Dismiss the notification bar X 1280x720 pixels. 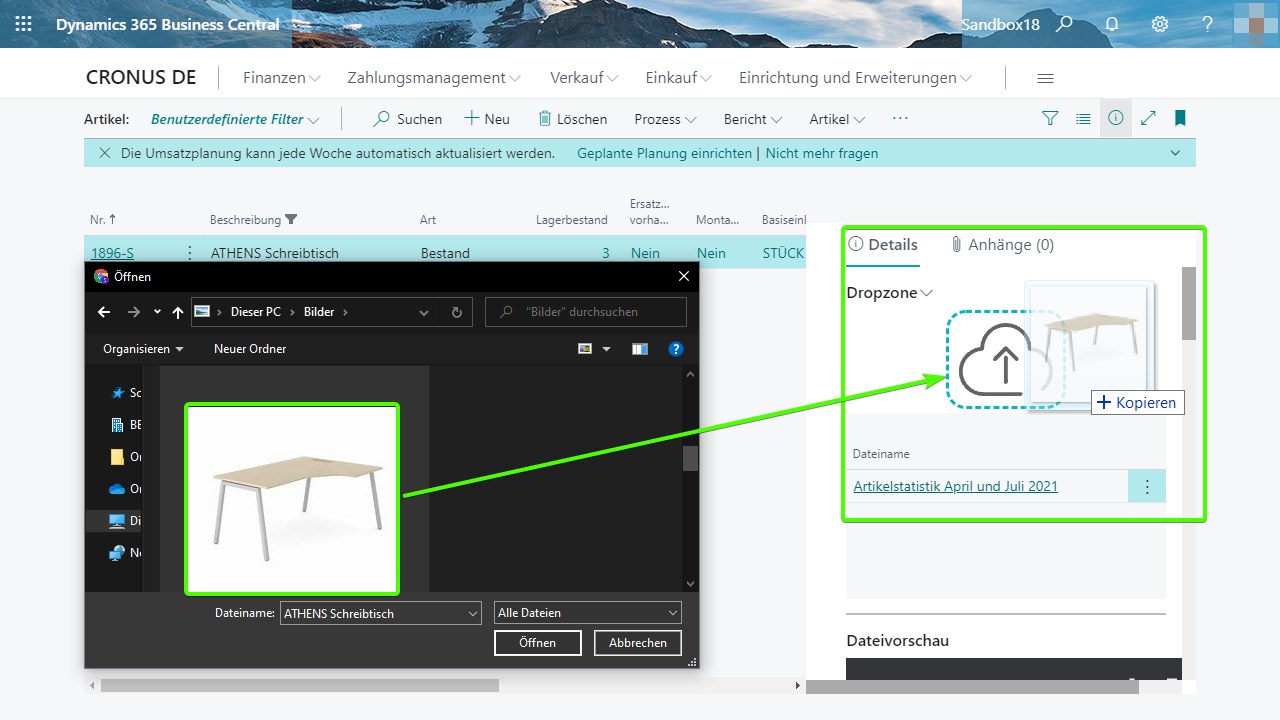(103, 153)
